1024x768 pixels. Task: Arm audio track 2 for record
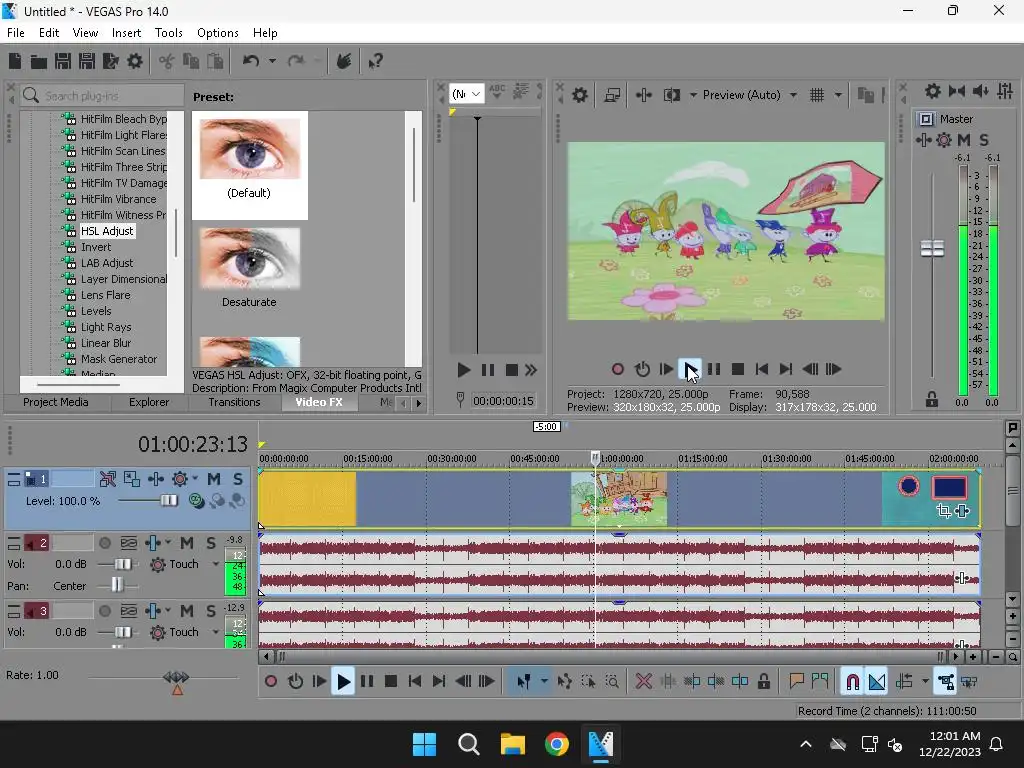pyautogui.click(x=104, y=543)
